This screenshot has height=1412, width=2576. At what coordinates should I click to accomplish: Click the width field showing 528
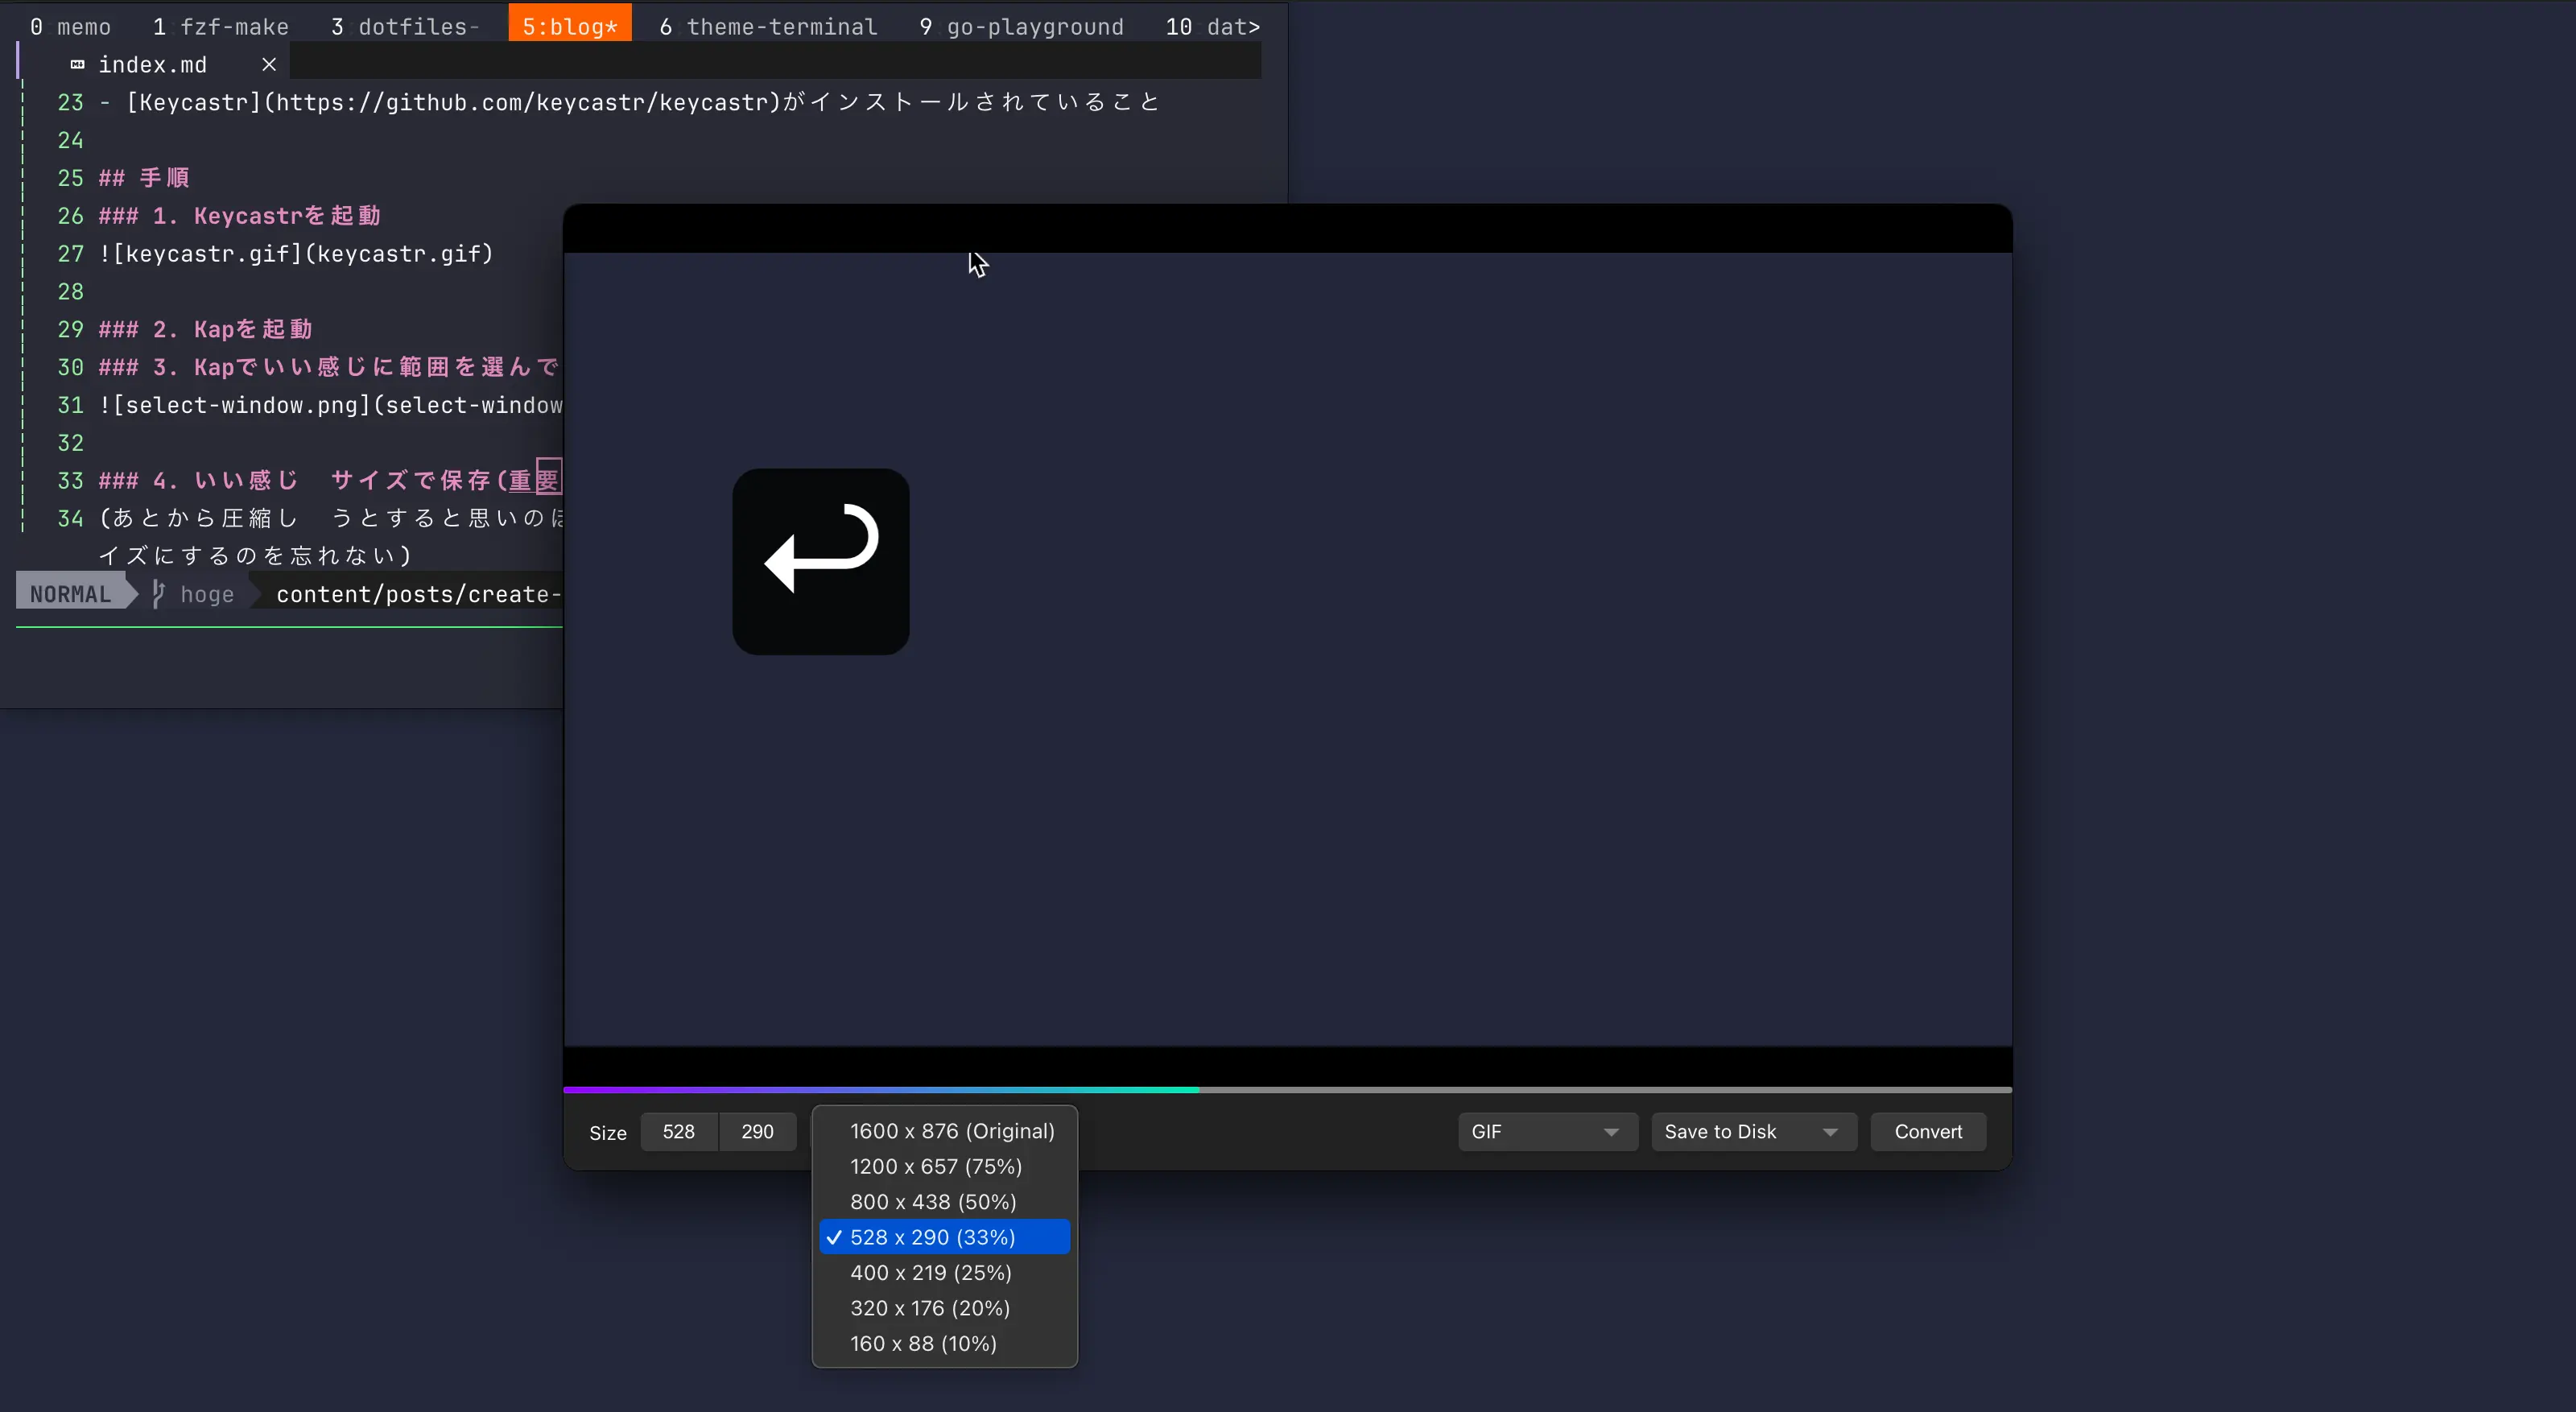678,1131
